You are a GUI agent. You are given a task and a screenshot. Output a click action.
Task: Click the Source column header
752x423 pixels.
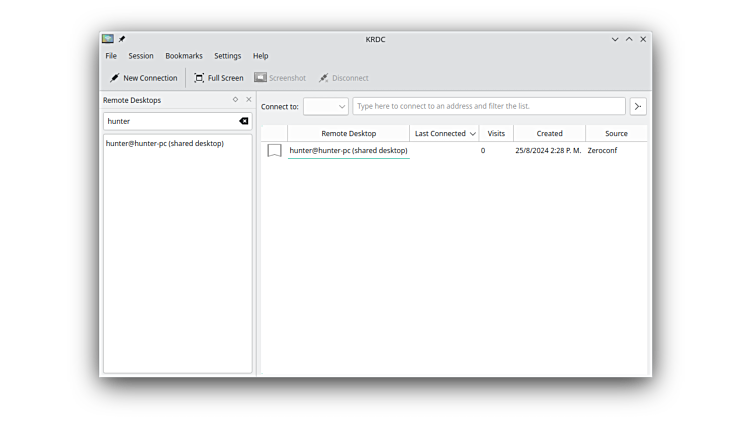616,133
